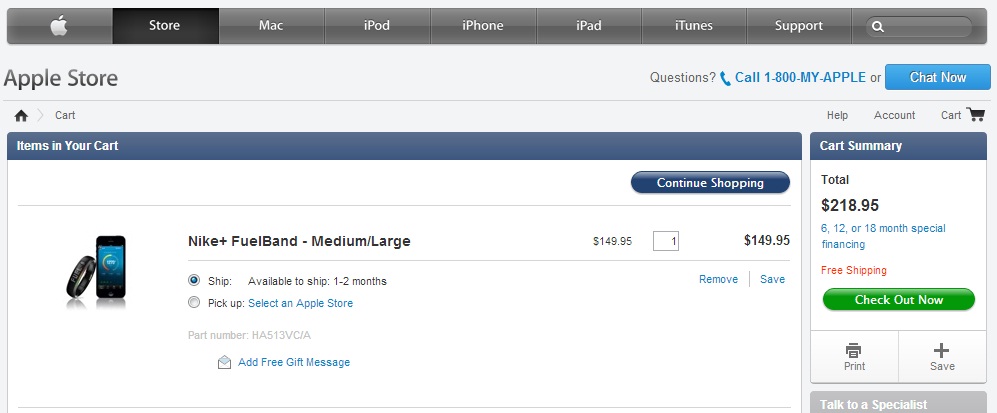Click the search magnifier icon
Screen dimensions: 997x413
tap(878, 27)
